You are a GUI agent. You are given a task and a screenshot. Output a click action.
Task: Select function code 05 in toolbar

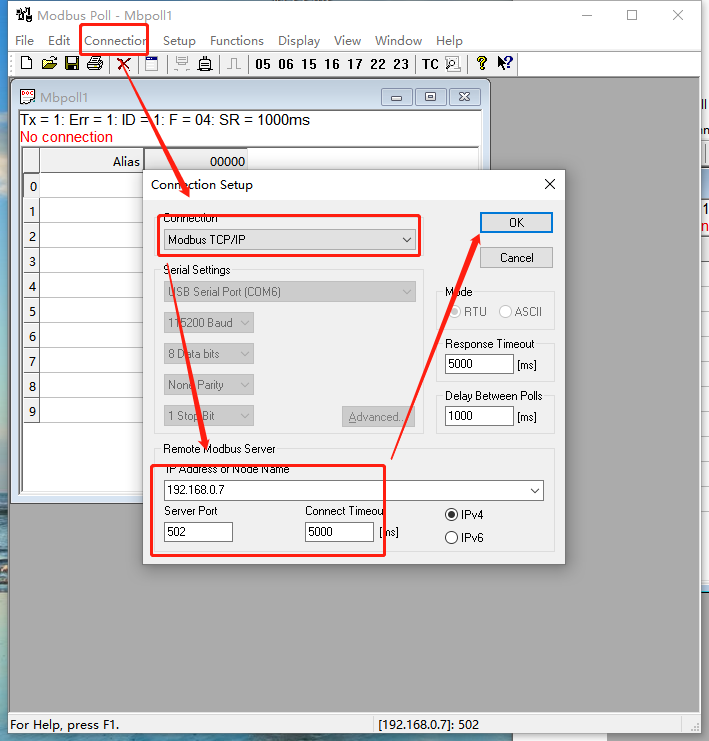(x=263, y=64)
